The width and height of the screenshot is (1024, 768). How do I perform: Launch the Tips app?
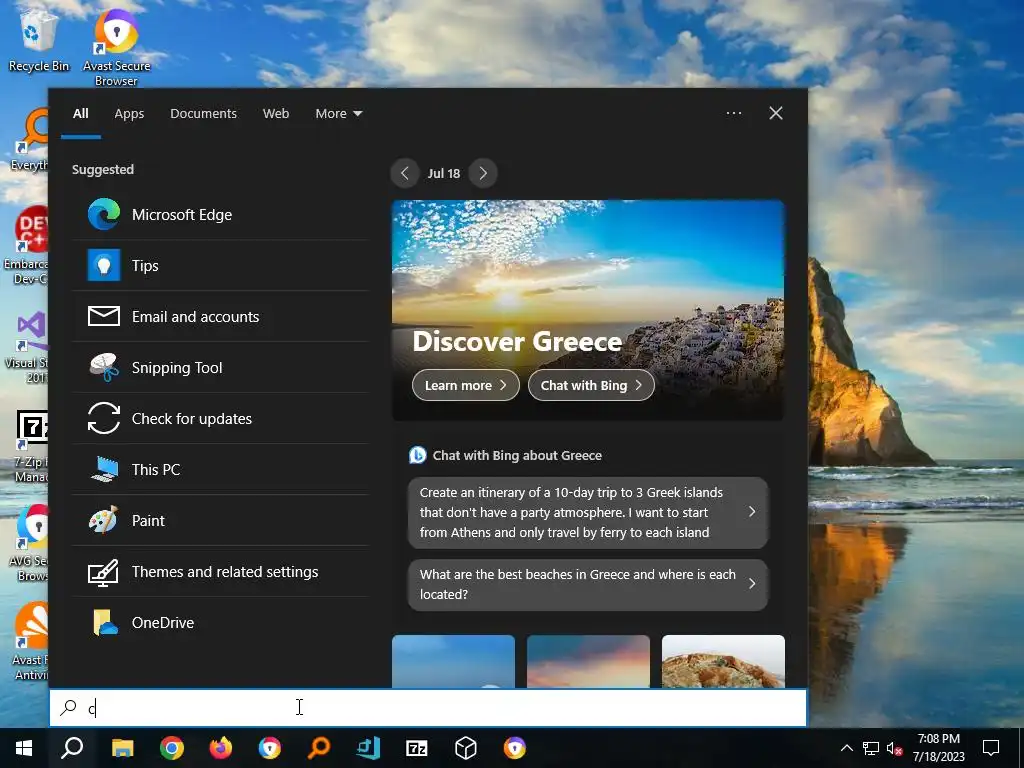[221, 266]
